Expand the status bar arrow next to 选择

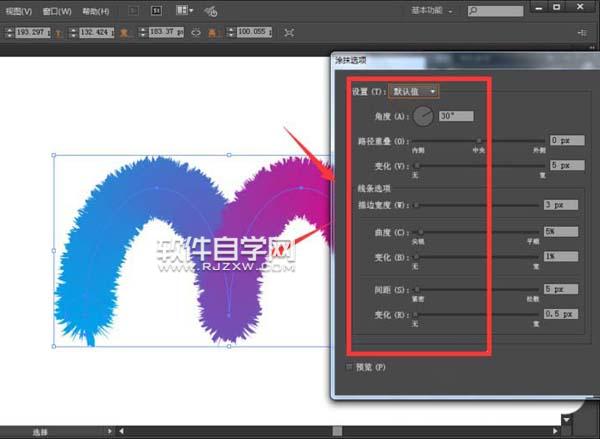(x=109, y=431)
